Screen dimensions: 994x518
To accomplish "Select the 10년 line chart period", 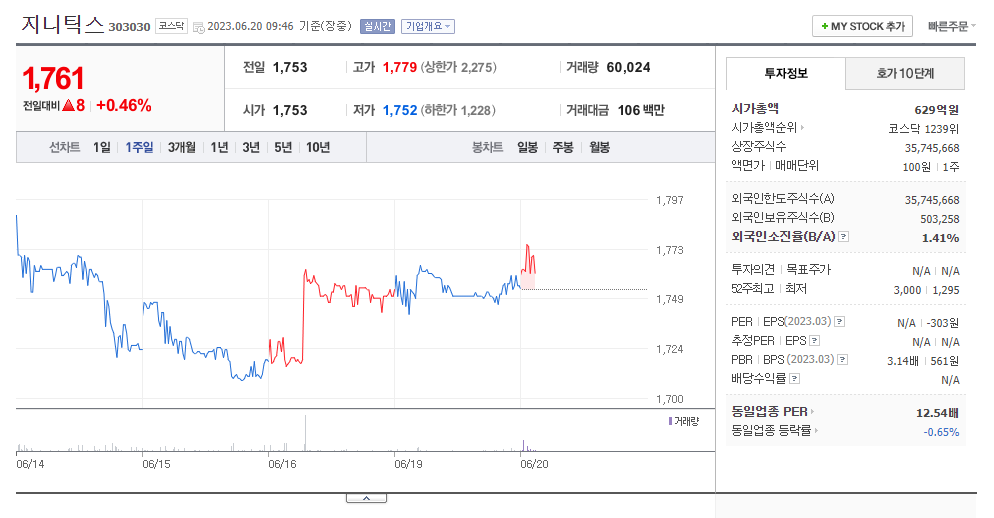I will click(x=318, y=147).
